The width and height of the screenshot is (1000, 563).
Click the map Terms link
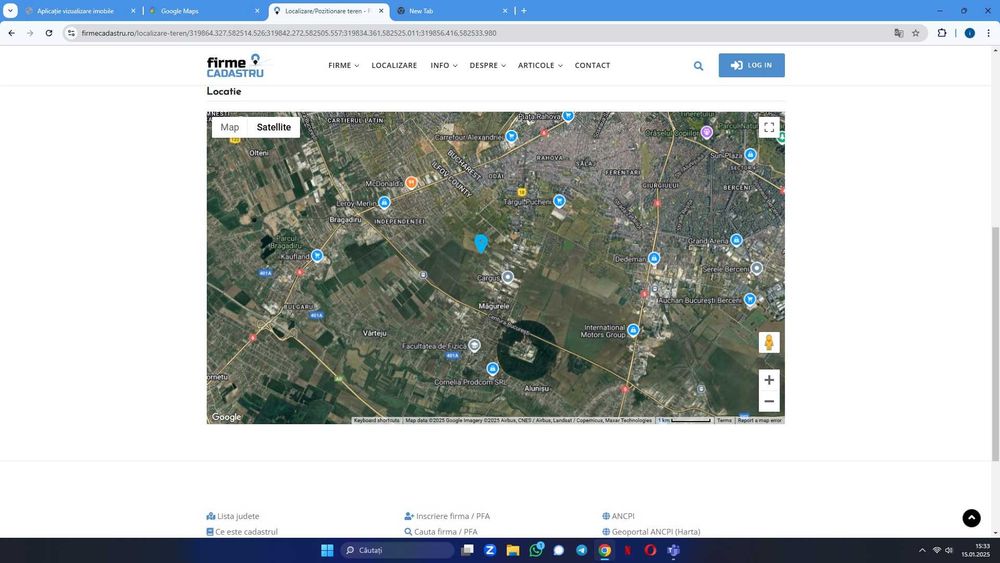coord(724,421)
